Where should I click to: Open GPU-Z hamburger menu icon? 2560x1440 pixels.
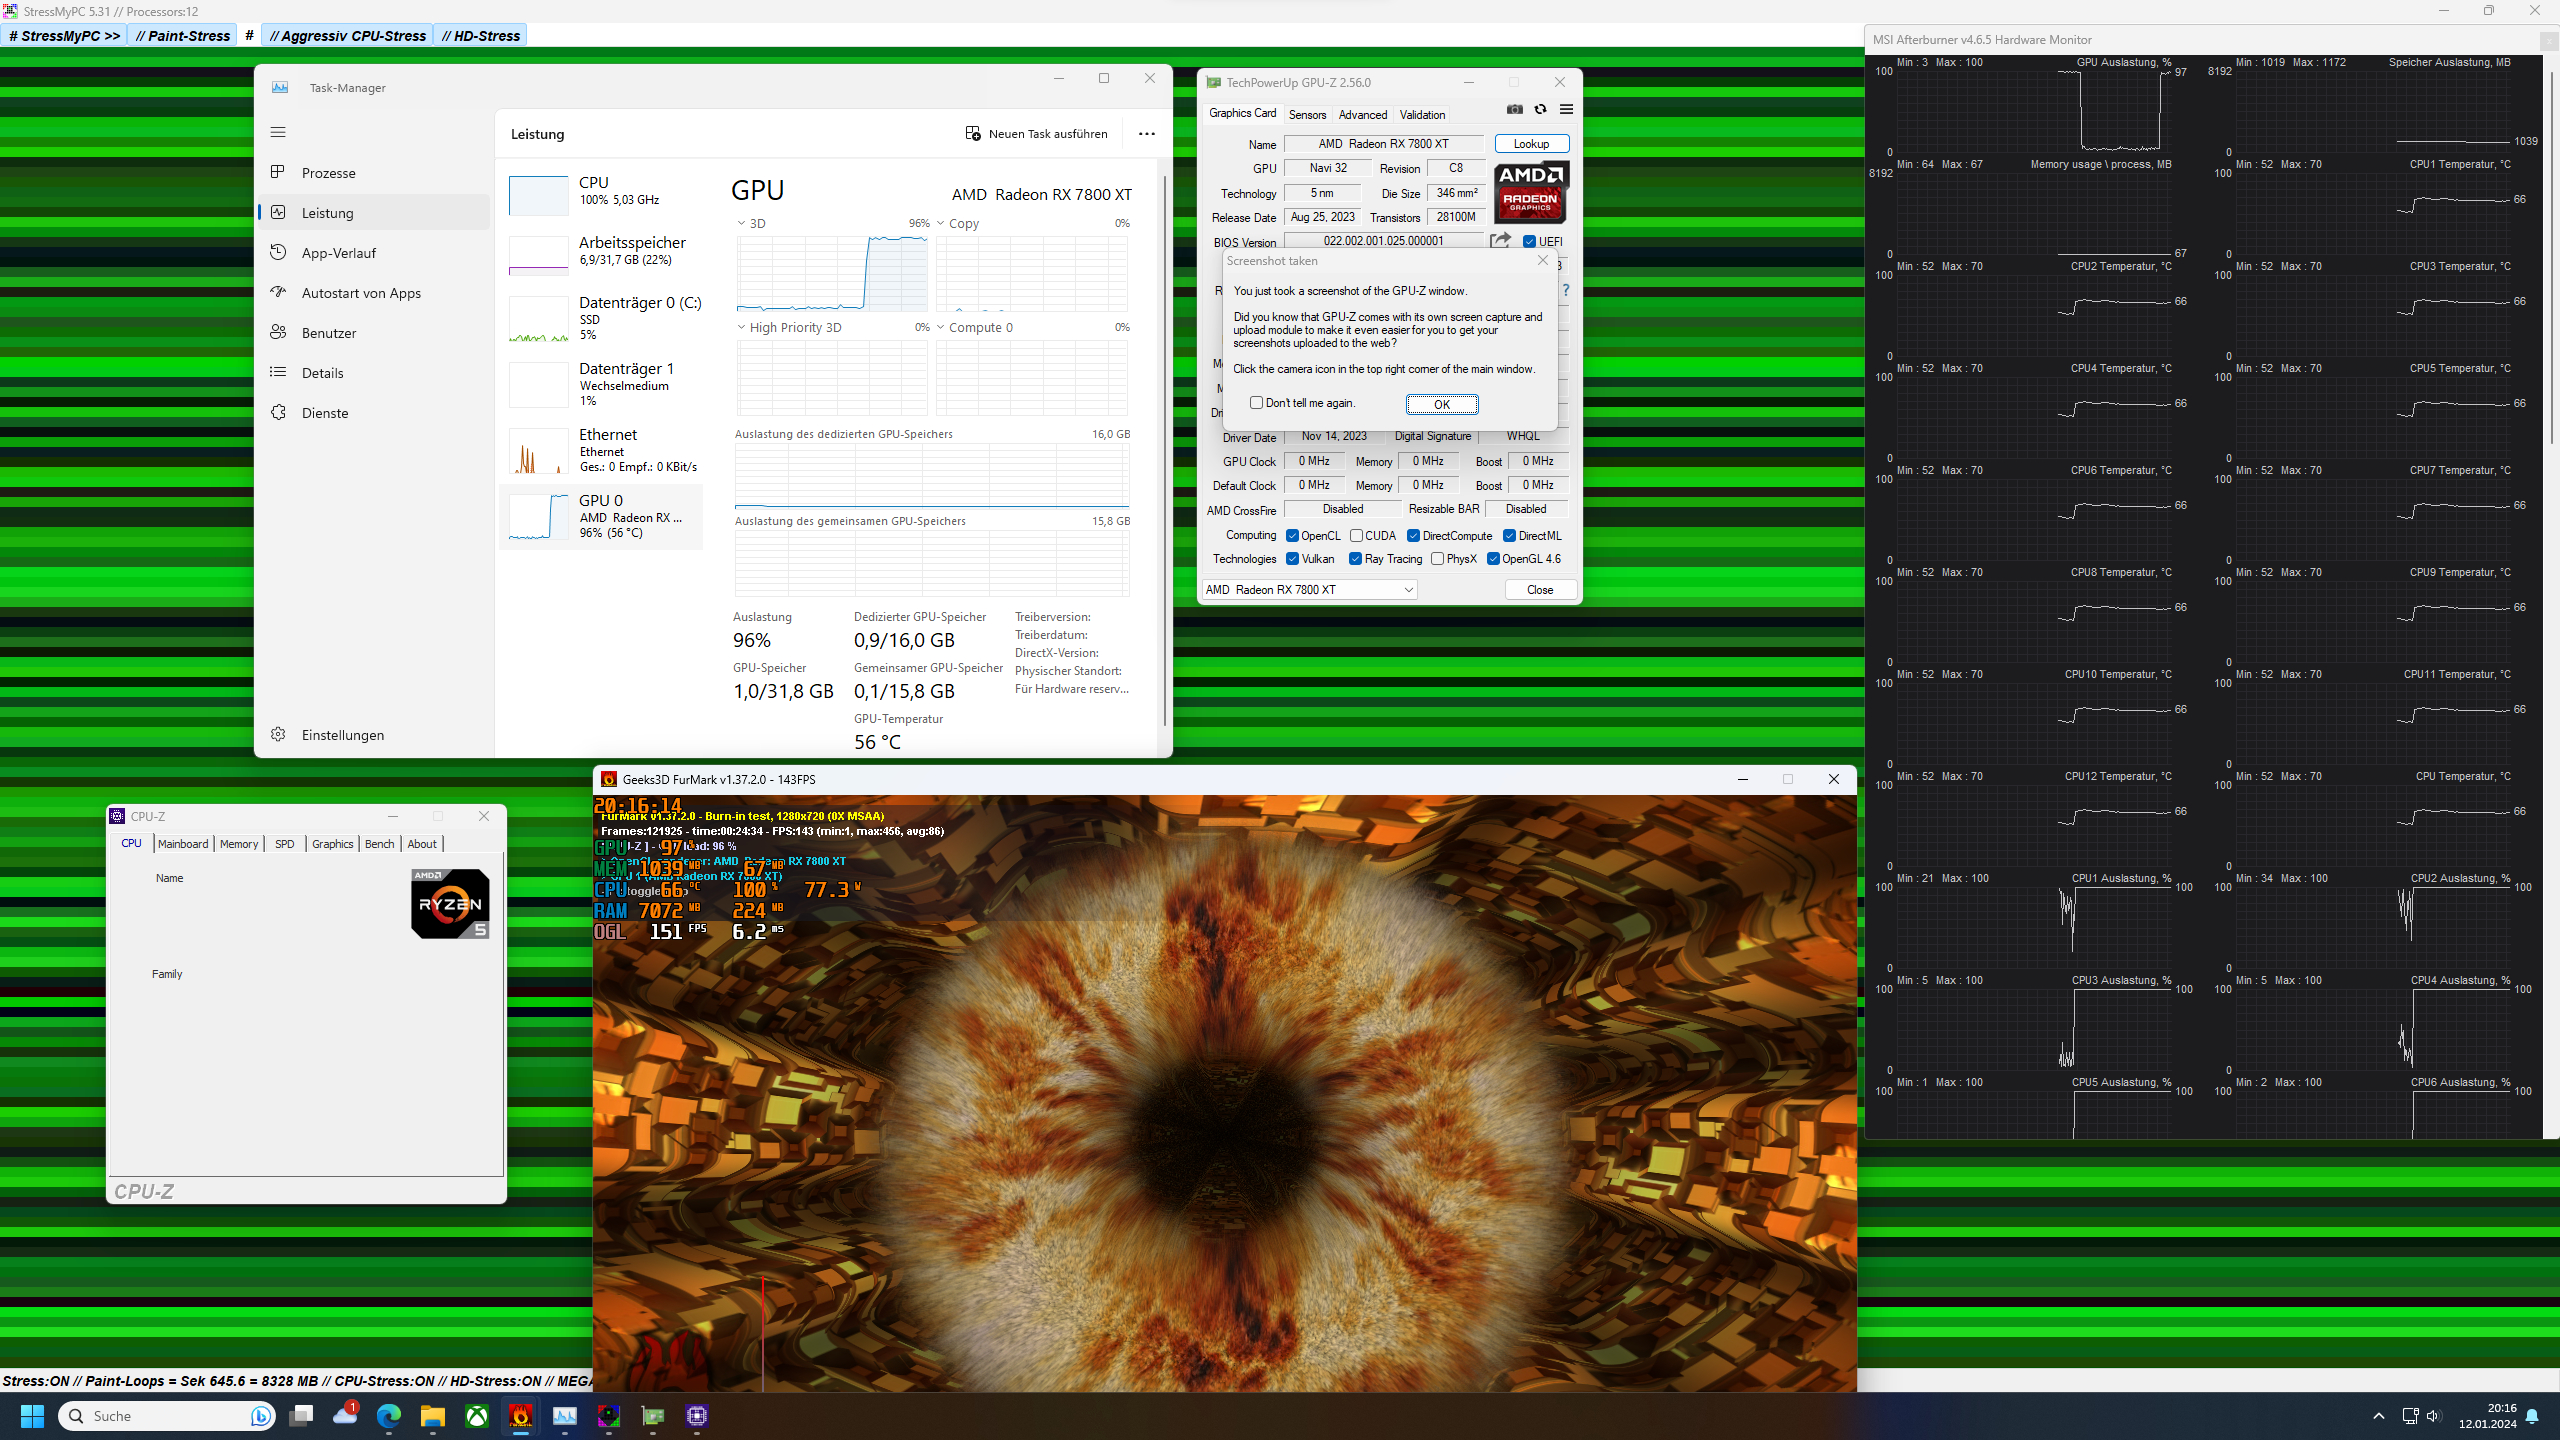(1566, 109)
